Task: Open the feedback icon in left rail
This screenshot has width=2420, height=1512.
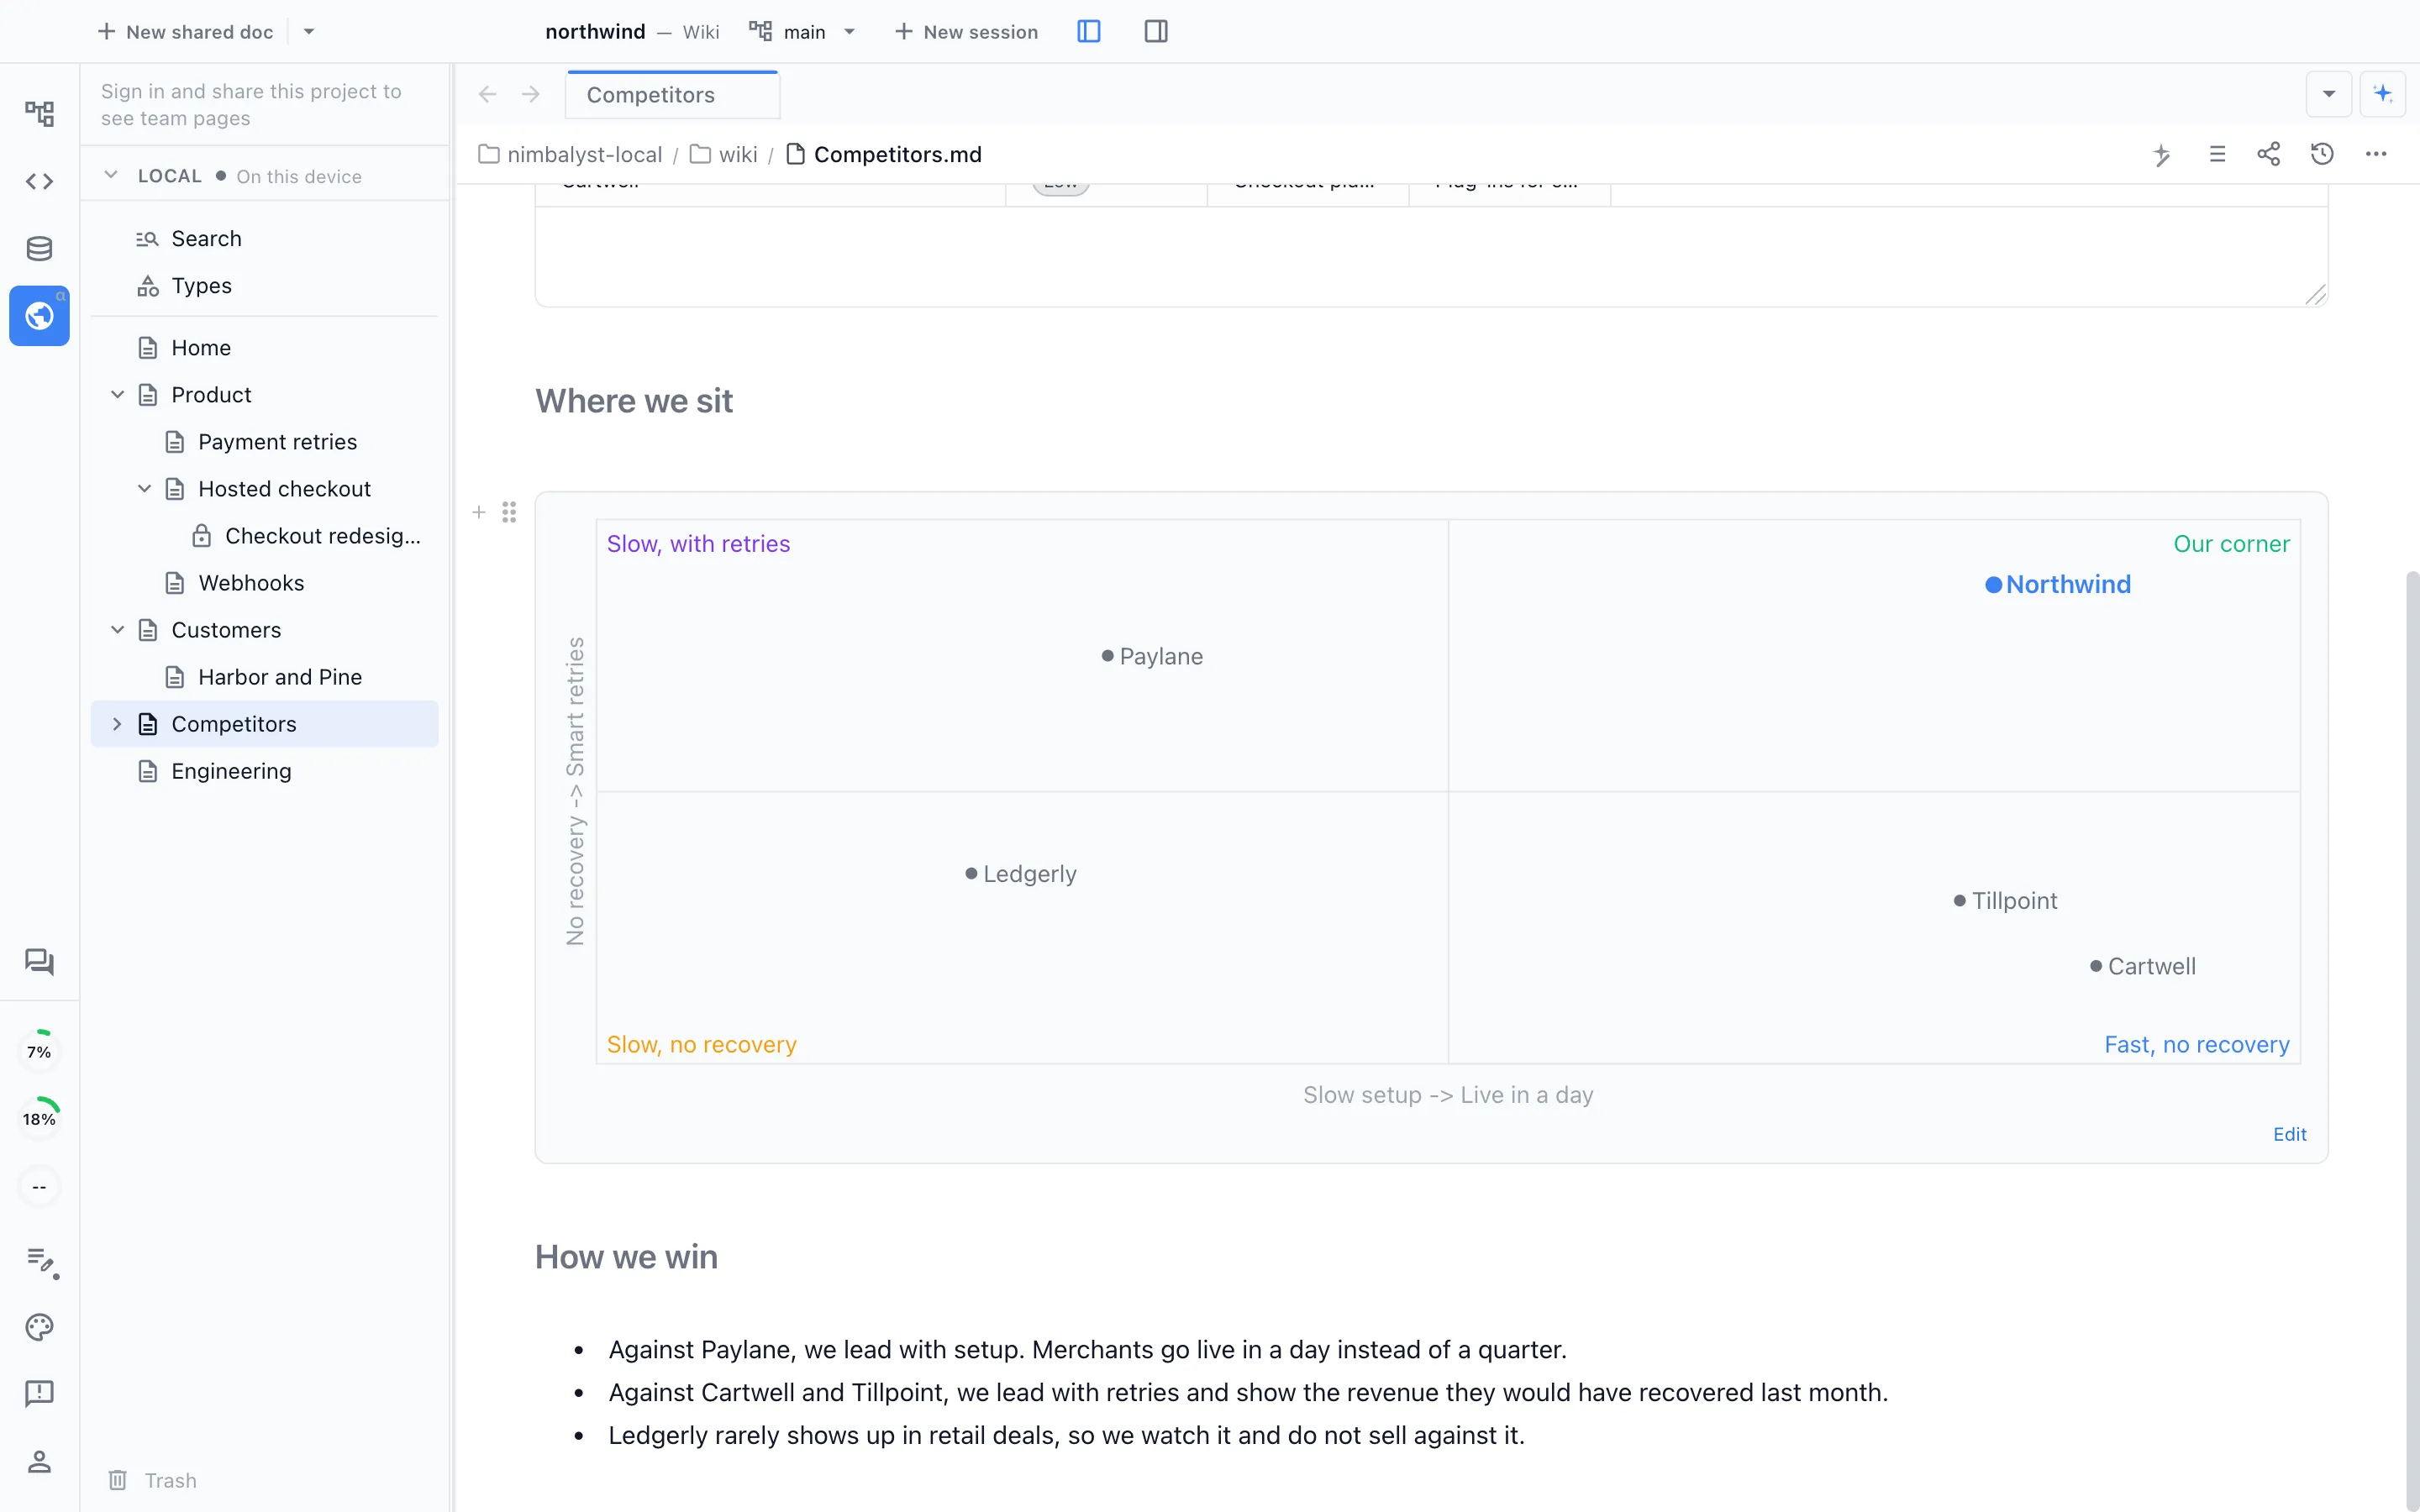Action: coord(39,1393)
